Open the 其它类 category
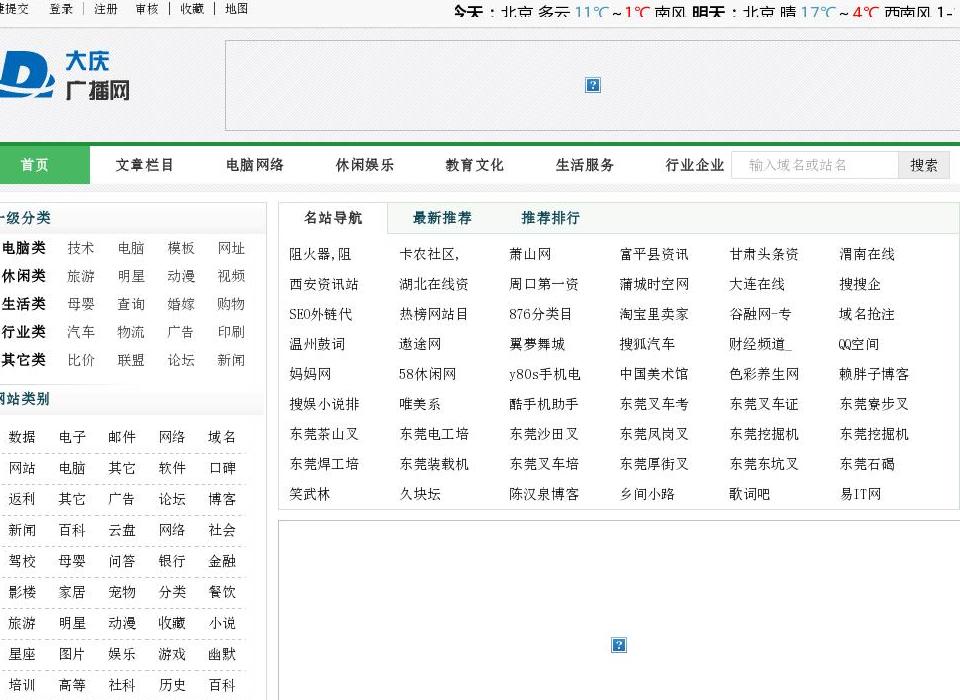 [23, 360]
